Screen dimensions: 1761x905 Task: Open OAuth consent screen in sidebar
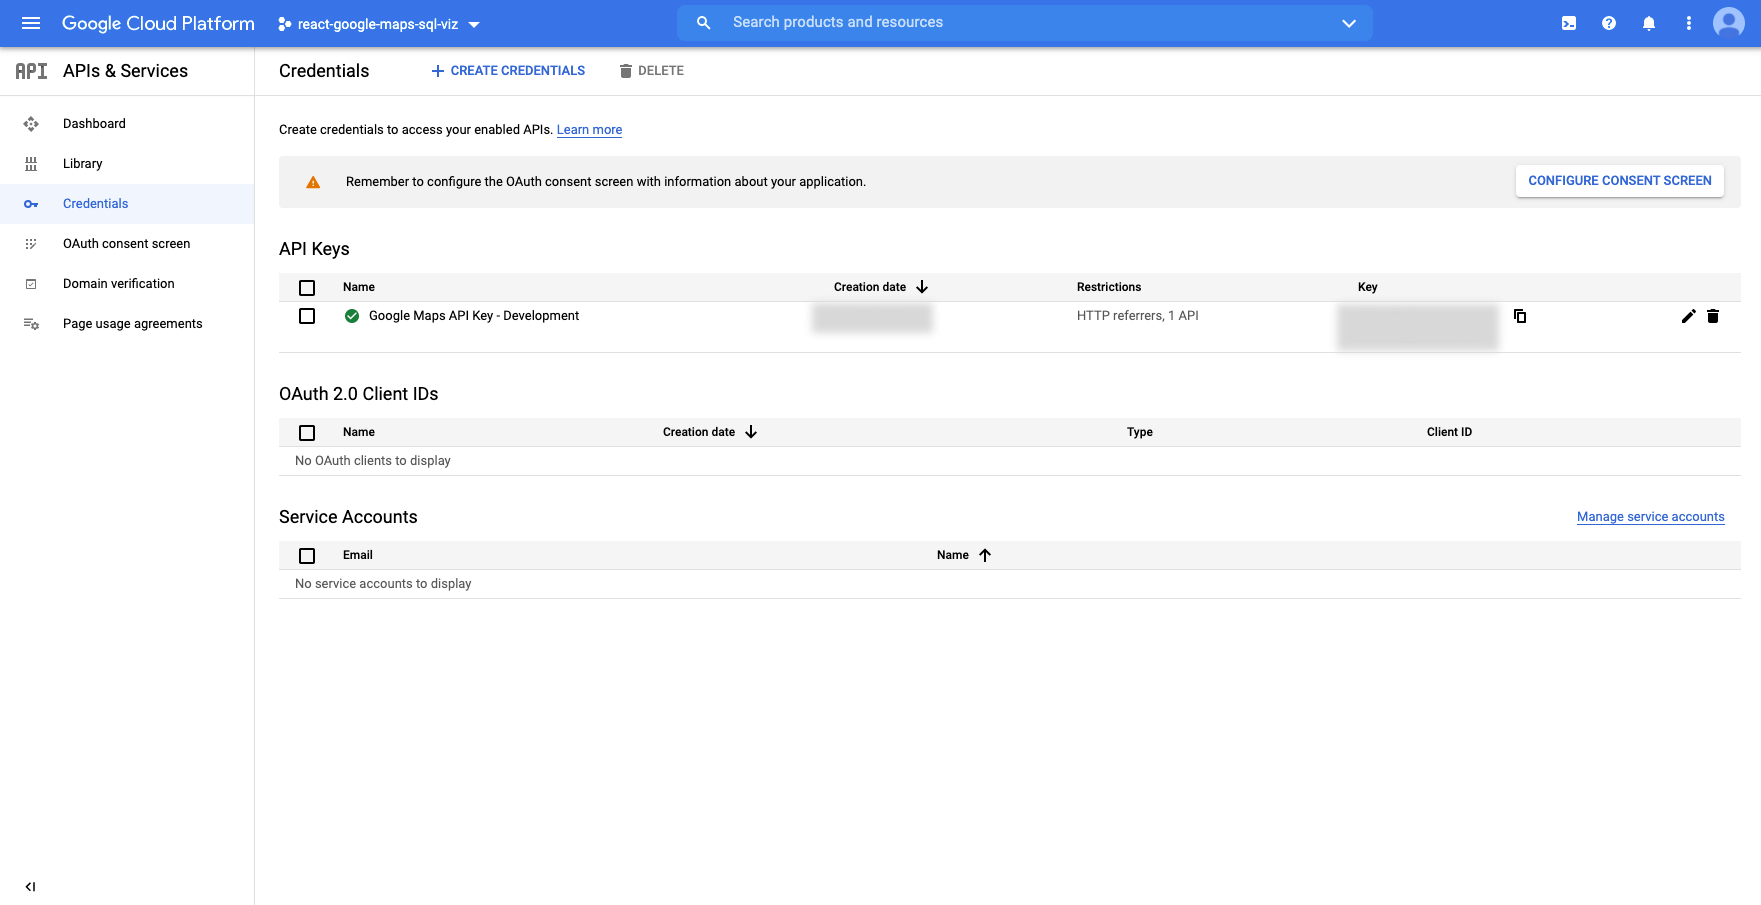pyautogui.click(x=126, y=244)
